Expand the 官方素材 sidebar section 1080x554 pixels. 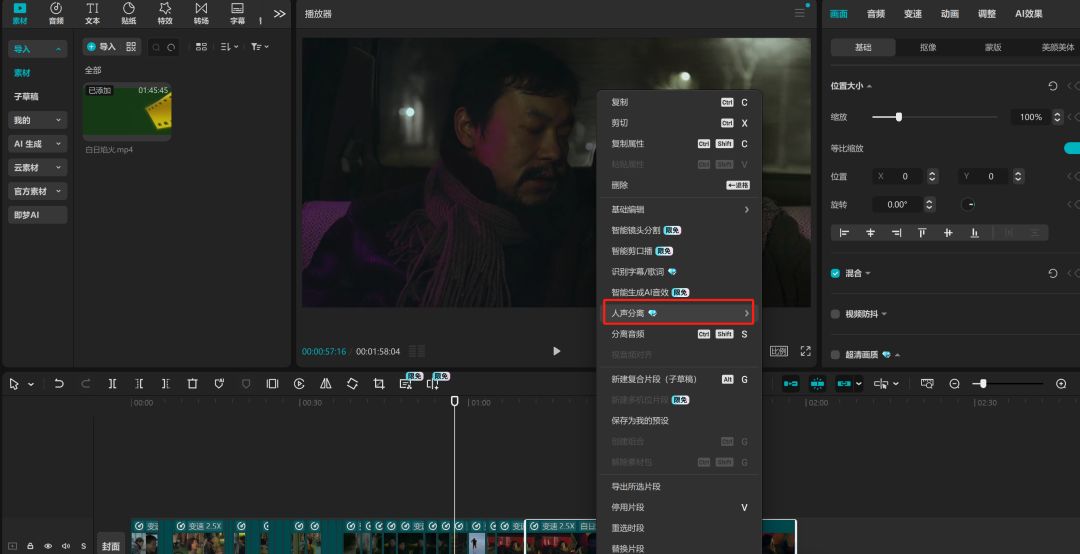58,191
